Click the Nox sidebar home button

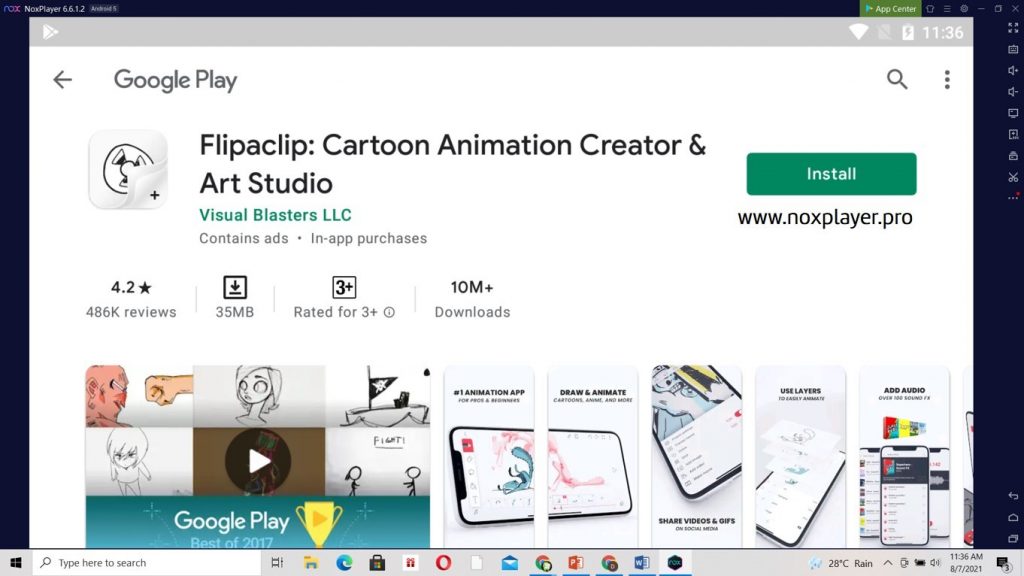coord(1013,517)
